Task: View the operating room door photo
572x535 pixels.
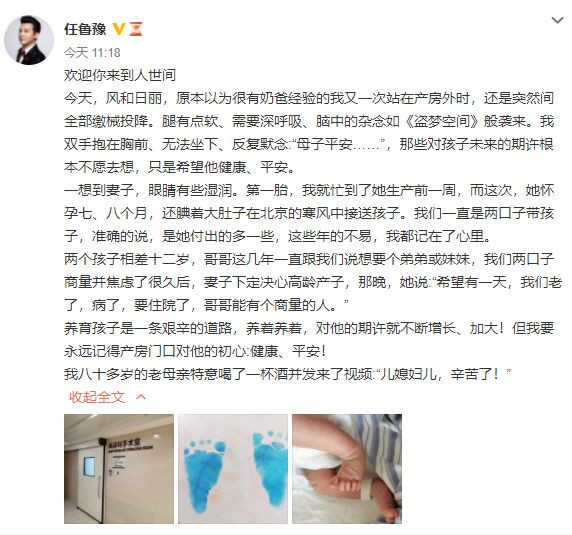Action: 119,469
